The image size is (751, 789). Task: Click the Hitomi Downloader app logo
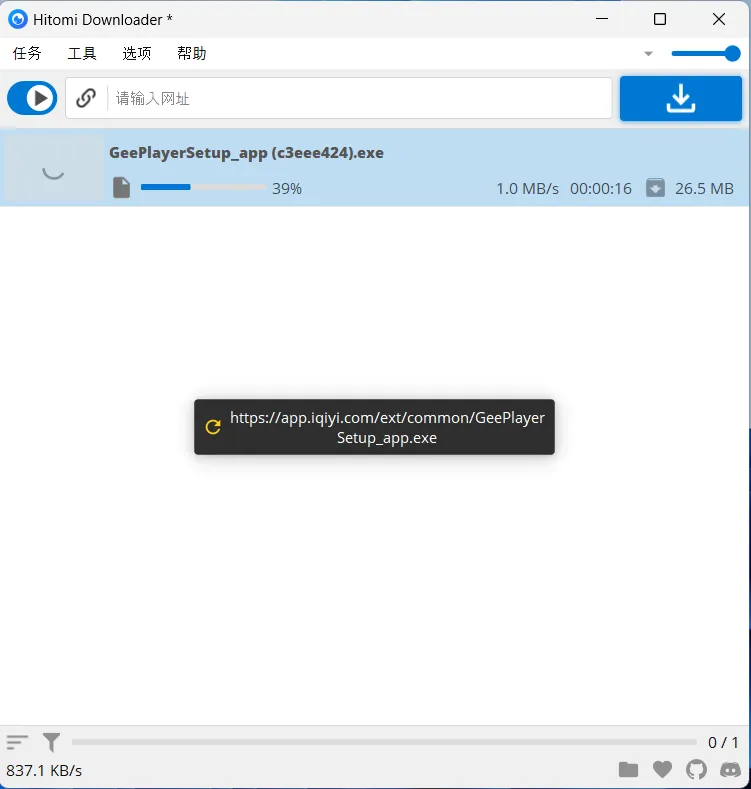point(18,20)
